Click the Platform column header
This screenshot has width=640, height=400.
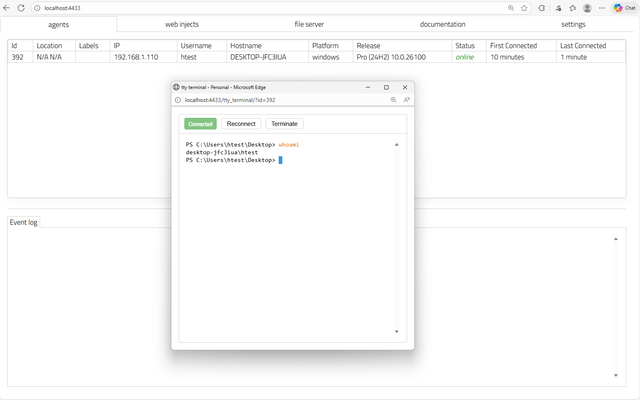(331, 45)
